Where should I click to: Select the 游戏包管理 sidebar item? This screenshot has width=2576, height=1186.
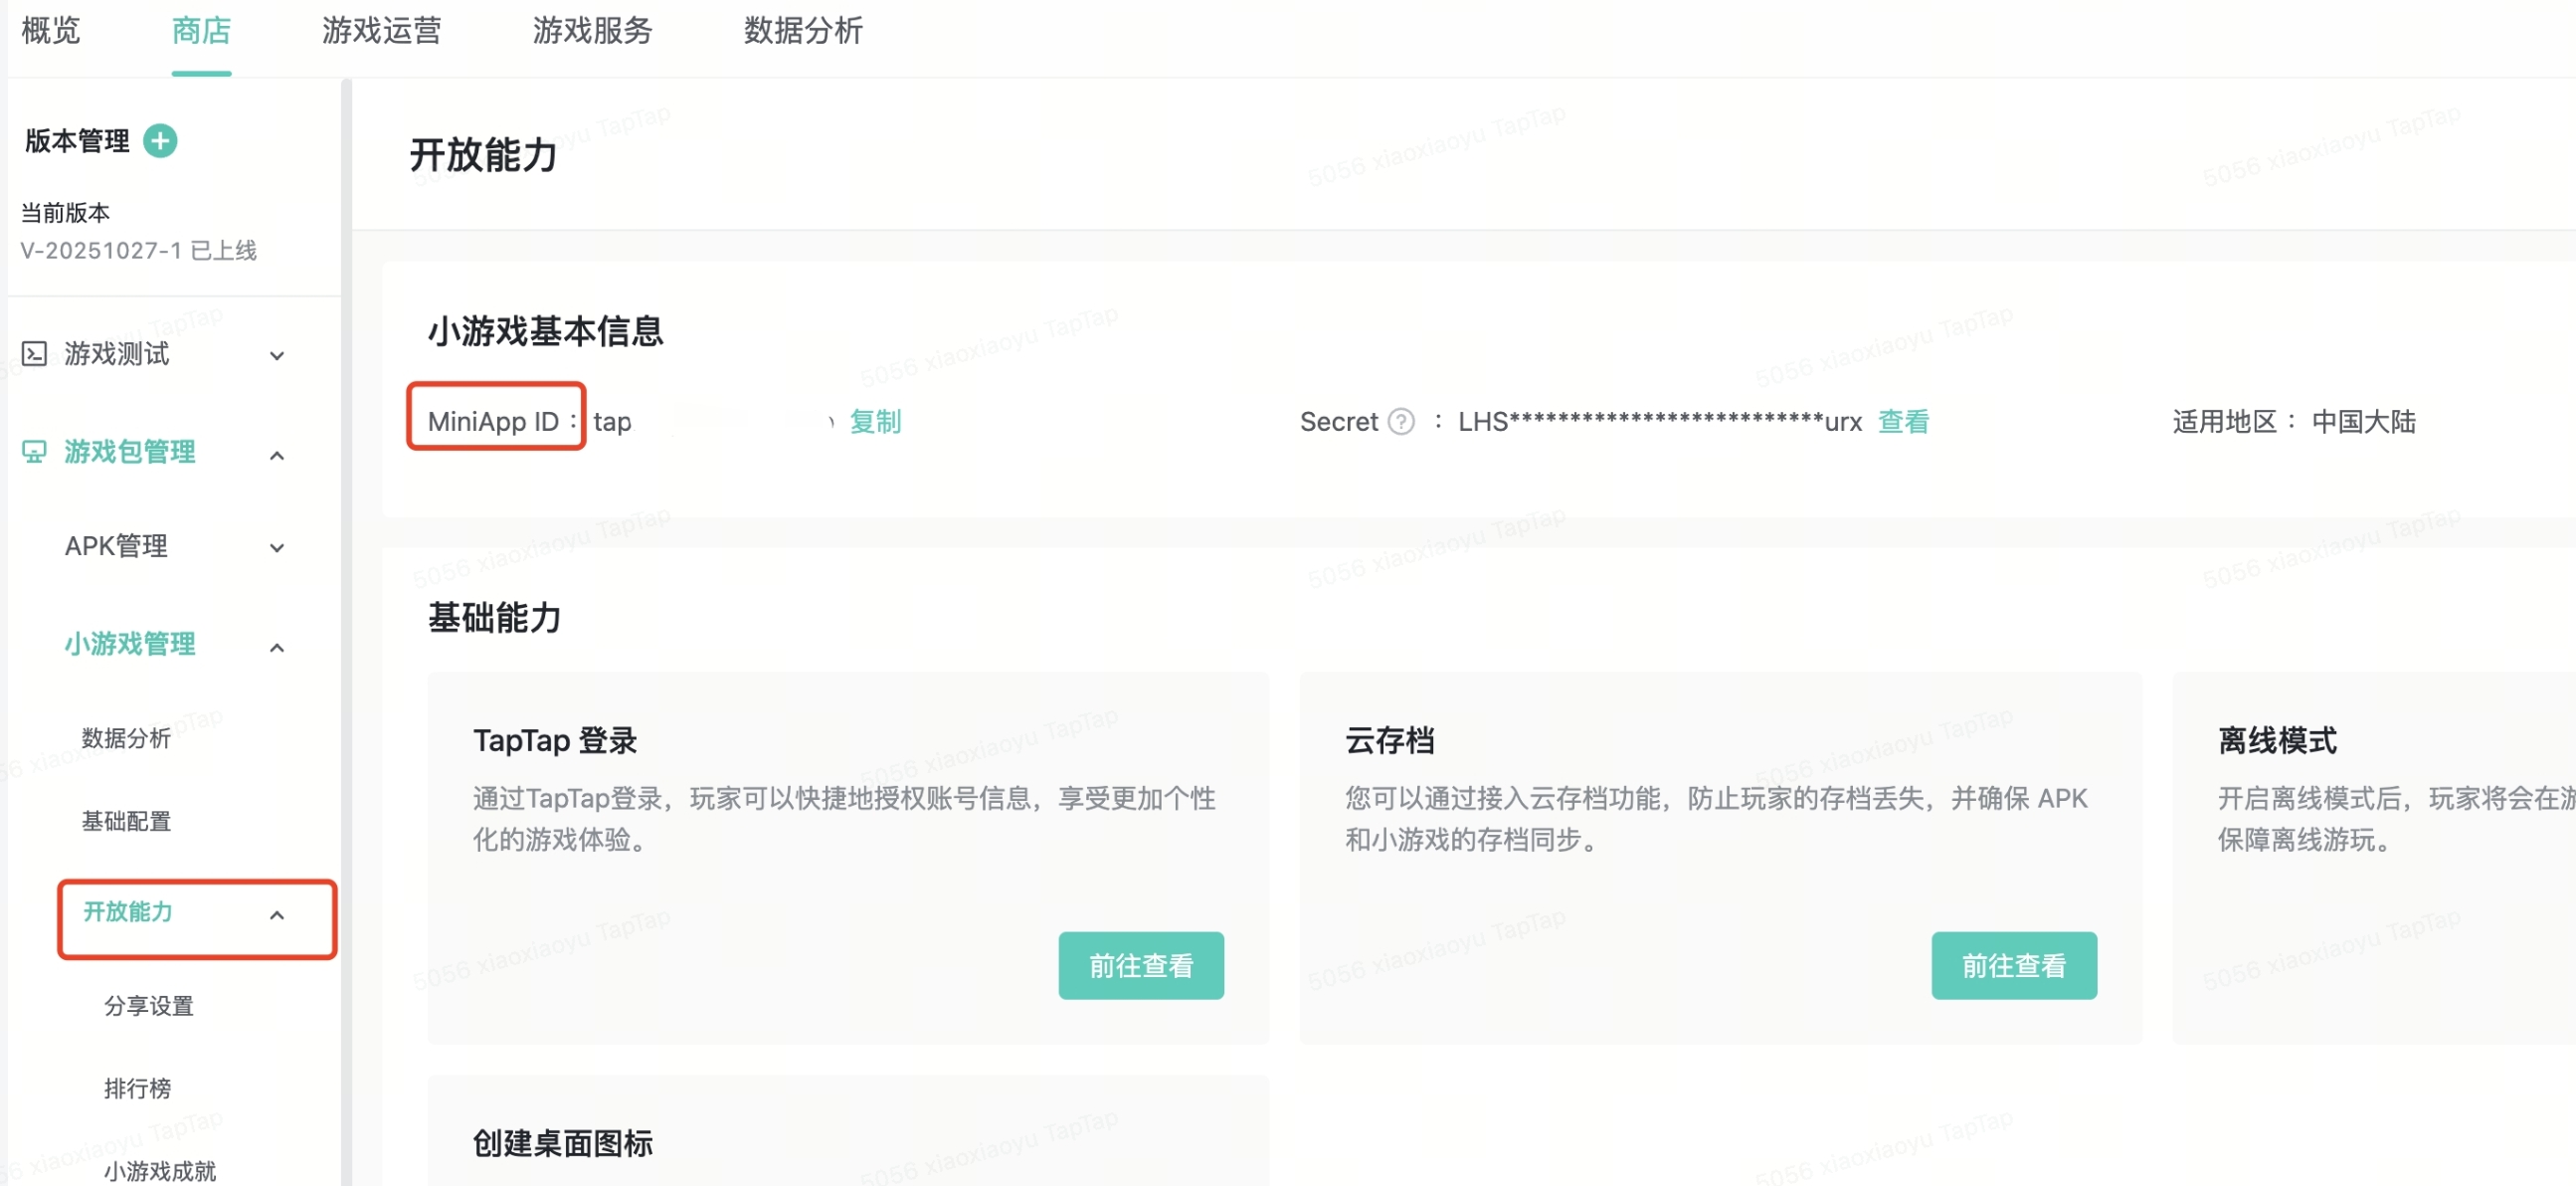(130, 452)
